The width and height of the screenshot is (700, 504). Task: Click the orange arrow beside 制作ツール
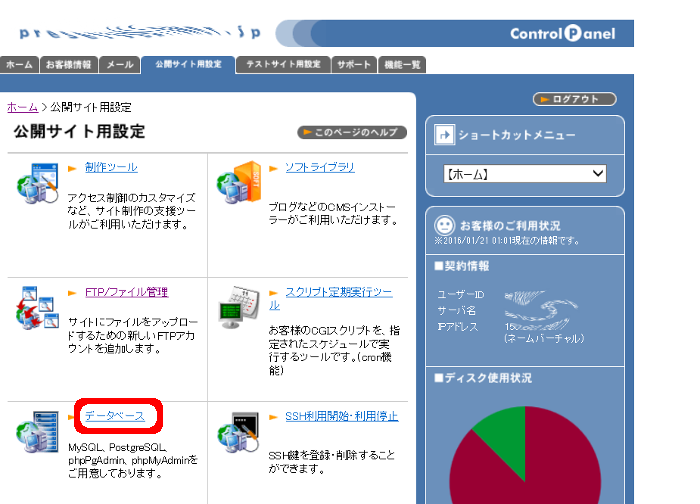(72, 169)
